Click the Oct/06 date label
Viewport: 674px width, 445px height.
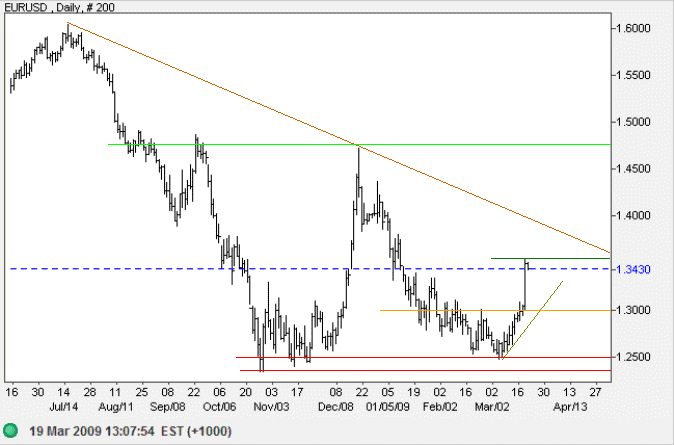pyautogui.click(x=219, y=406)
